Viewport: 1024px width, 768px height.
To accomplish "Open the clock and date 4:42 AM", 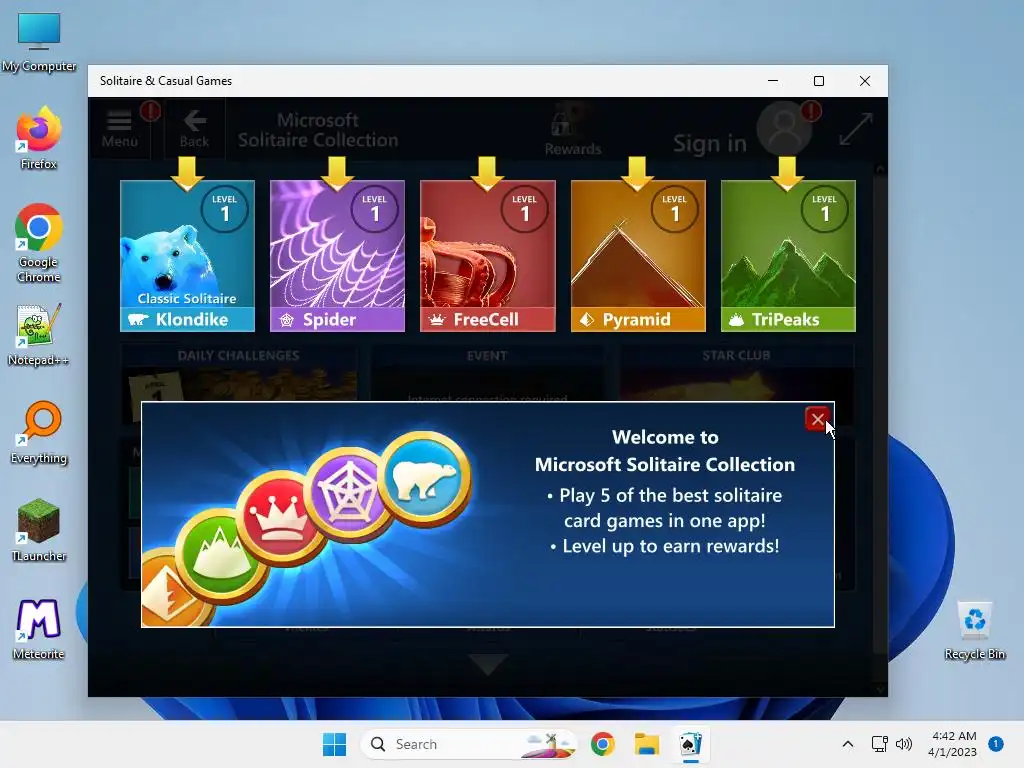I will 952,744.
